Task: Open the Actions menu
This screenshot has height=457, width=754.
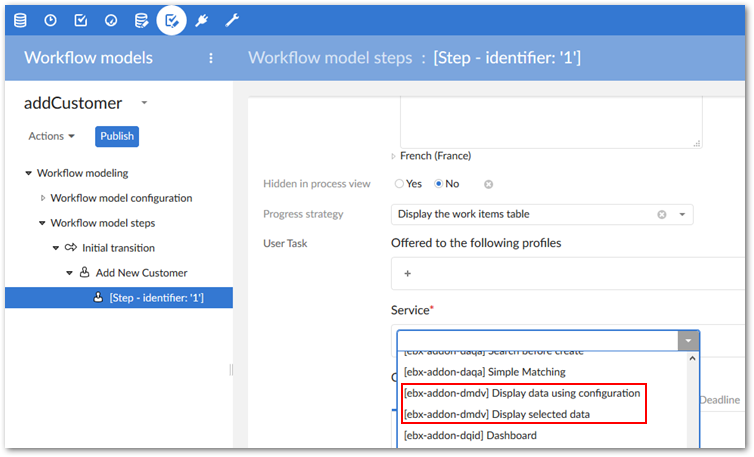Action: (x=51, y=136)
